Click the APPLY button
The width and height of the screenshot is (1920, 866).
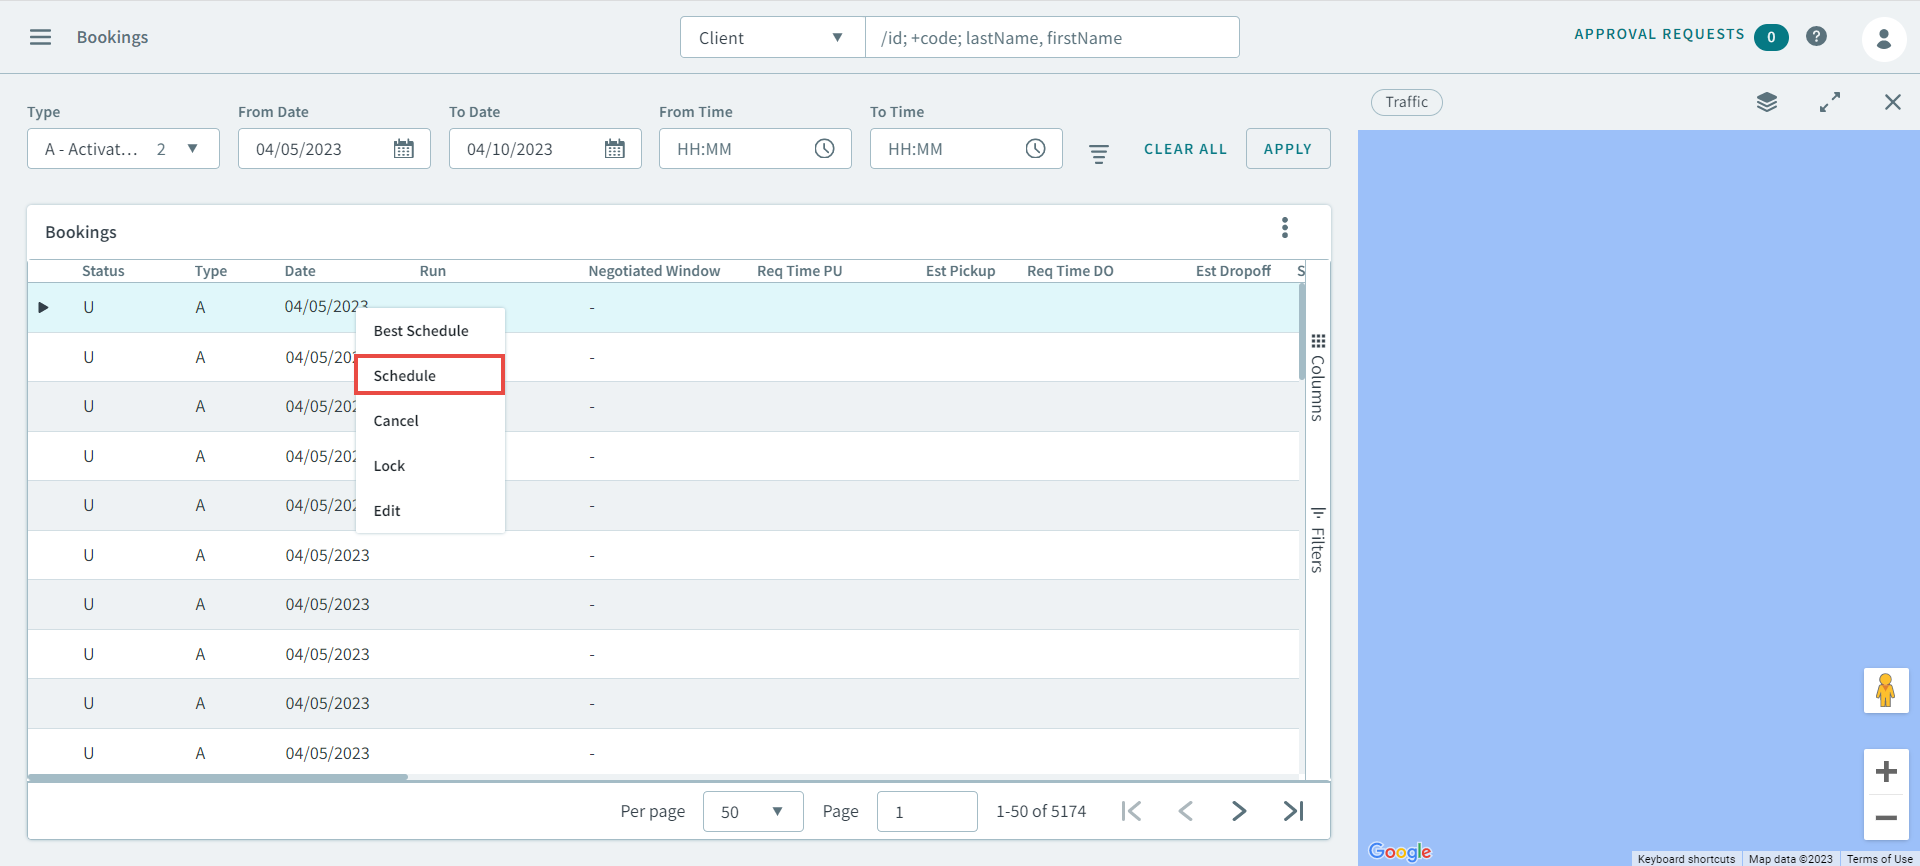(1288, 149)
